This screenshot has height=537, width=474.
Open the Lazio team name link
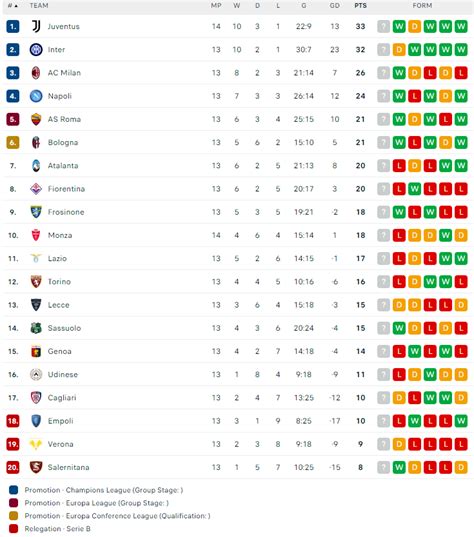pos(57,259)
